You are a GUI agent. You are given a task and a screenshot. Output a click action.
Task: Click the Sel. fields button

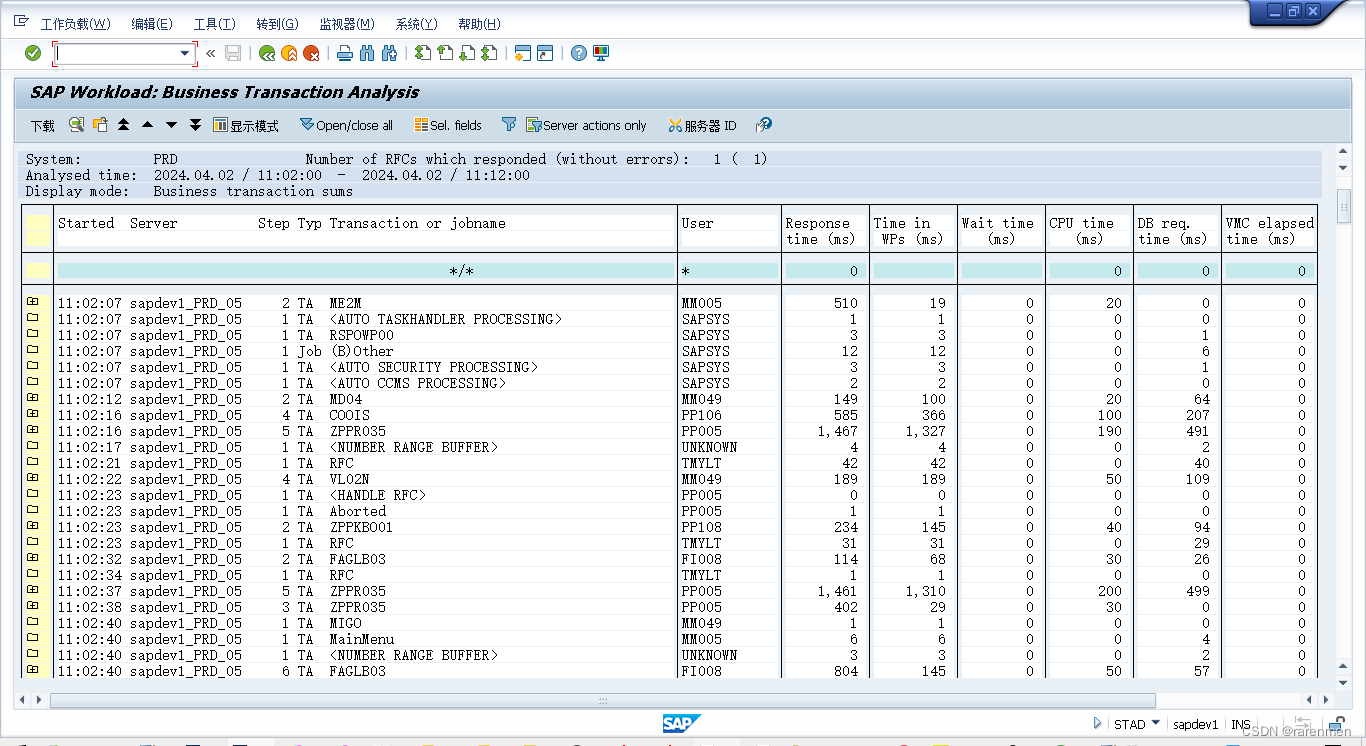coord(448,126)
